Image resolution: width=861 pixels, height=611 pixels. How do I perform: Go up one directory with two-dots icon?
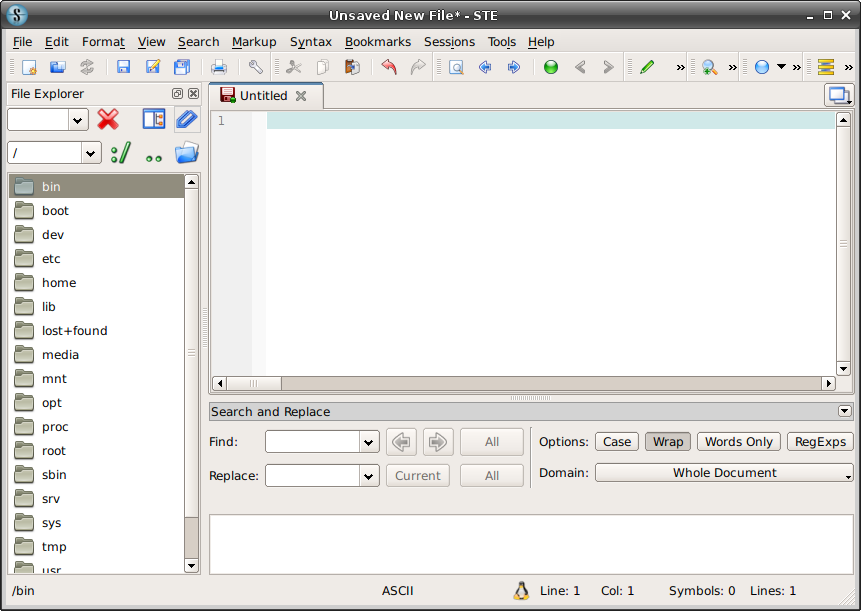154,158
